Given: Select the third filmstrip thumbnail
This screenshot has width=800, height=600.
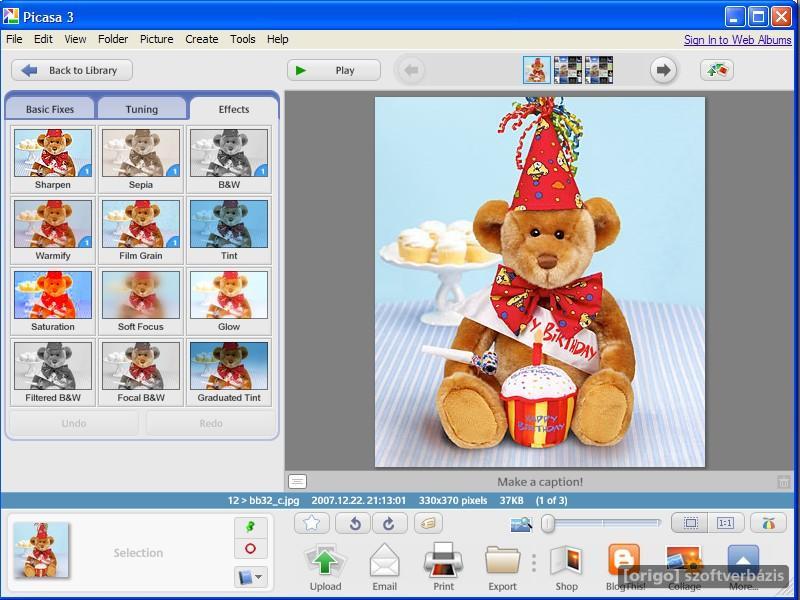Looking at the screenshot, I should 599,70.
